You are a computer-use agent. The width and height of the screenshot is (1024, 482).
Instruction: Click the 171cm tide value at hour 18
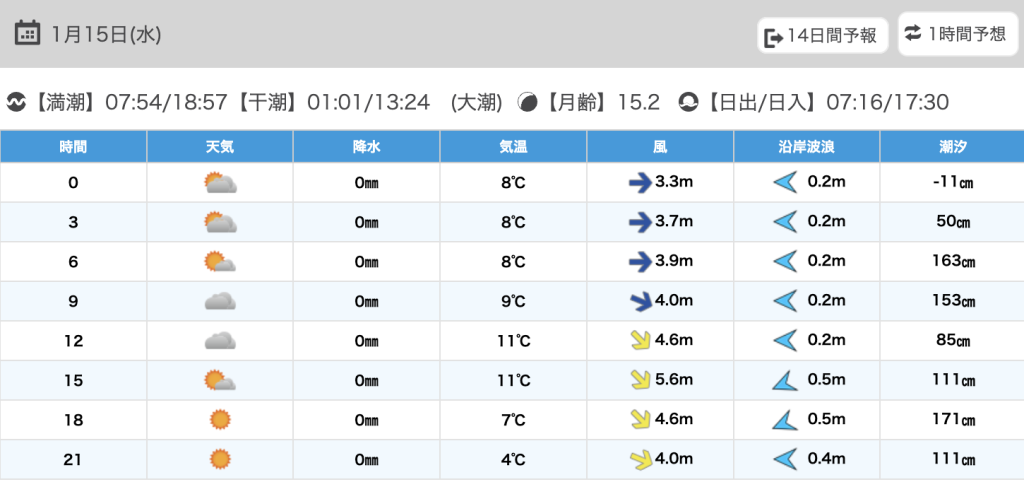951,420
